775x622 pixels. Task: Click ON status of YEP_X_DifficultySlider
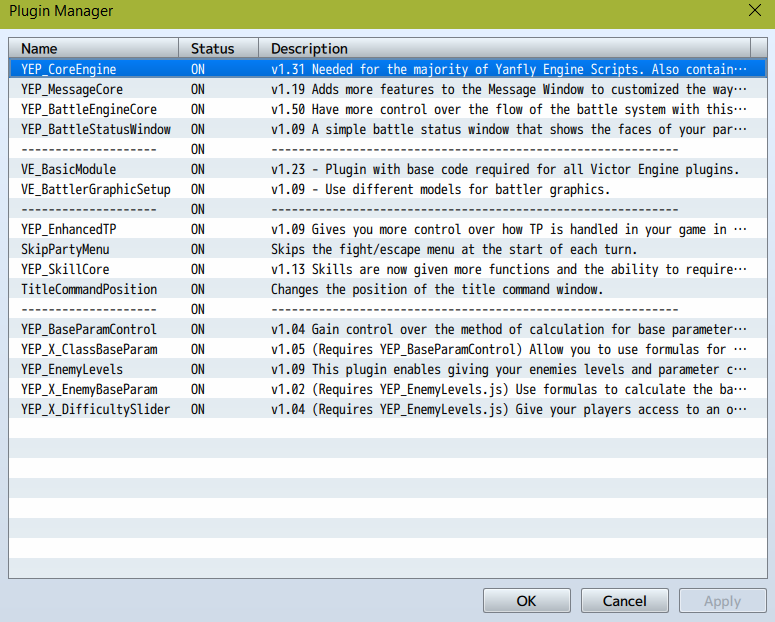pos(198,410)
